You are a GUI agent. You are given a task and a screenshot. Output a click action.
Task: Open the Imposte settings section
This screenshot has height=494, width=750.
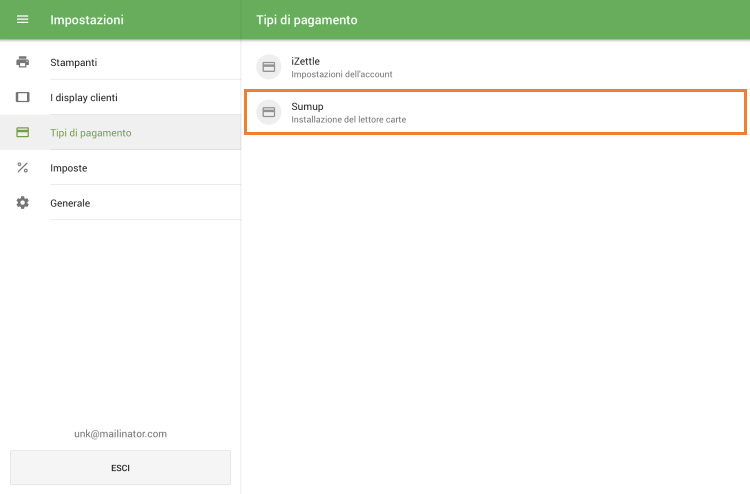tap(69, 168)
